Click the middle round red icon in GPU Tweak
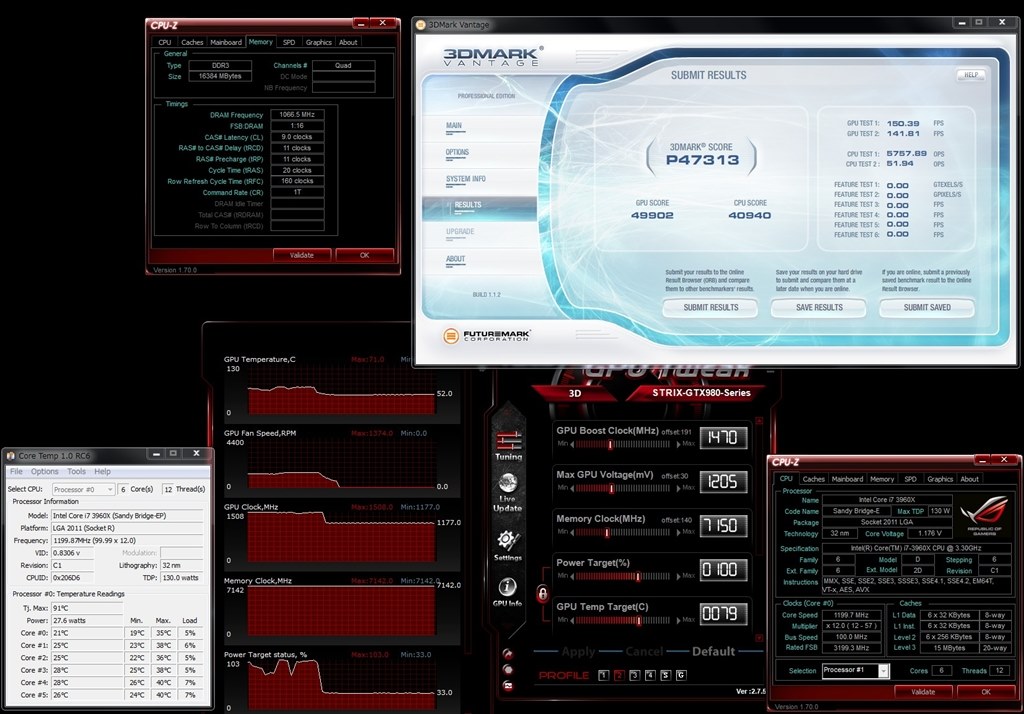Screen dimensions: 1024x714 tap(507, 670)
